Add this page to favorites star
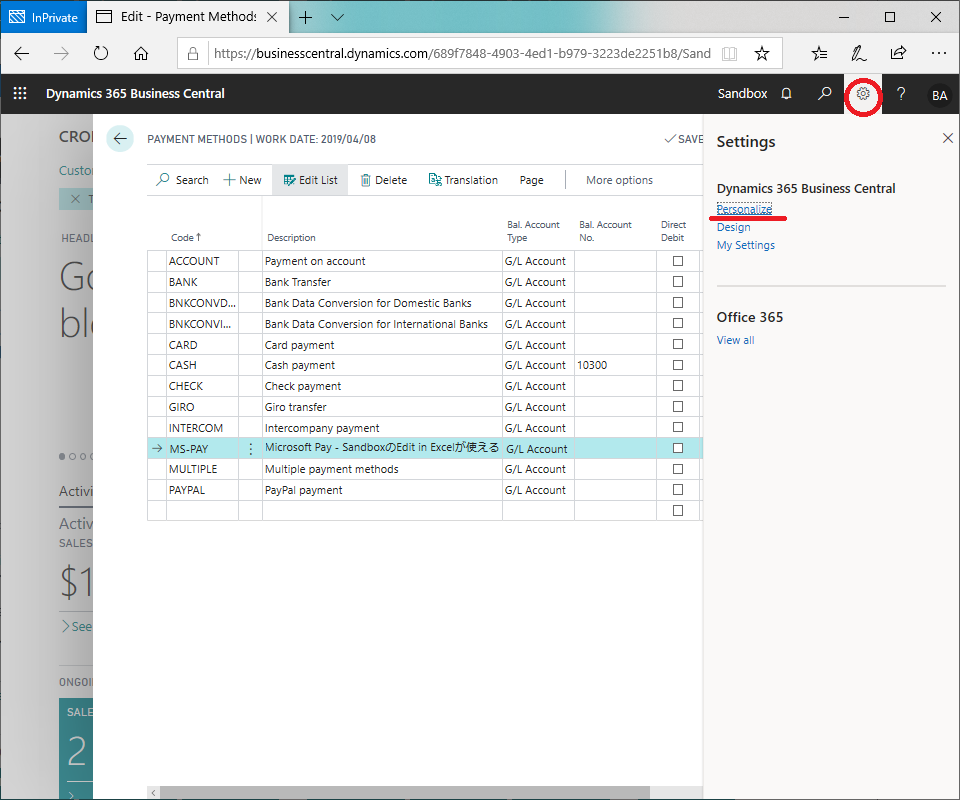This screenshot has width=960, height=800. (762, 54)
